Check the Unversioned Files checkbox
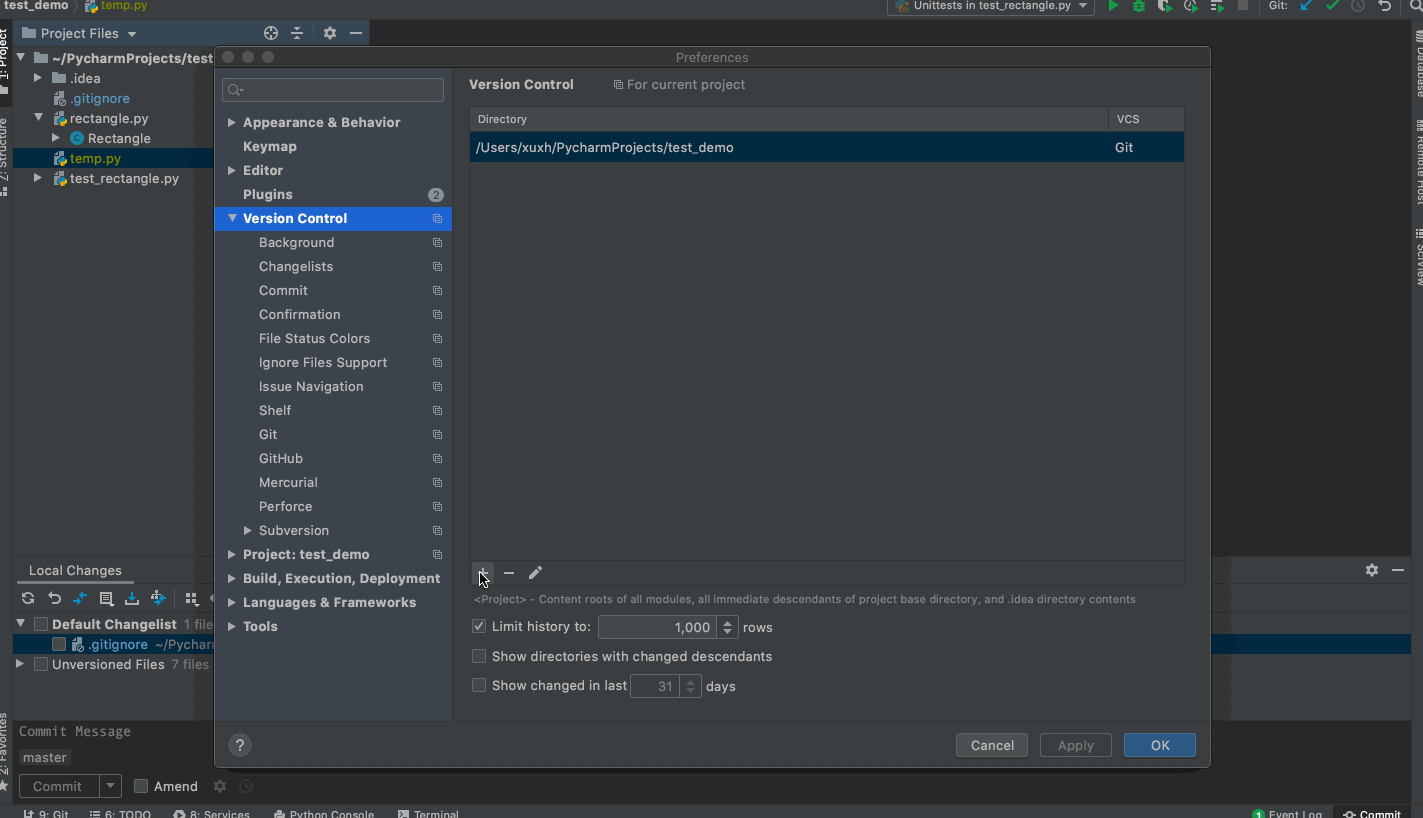 pos(41,664)
